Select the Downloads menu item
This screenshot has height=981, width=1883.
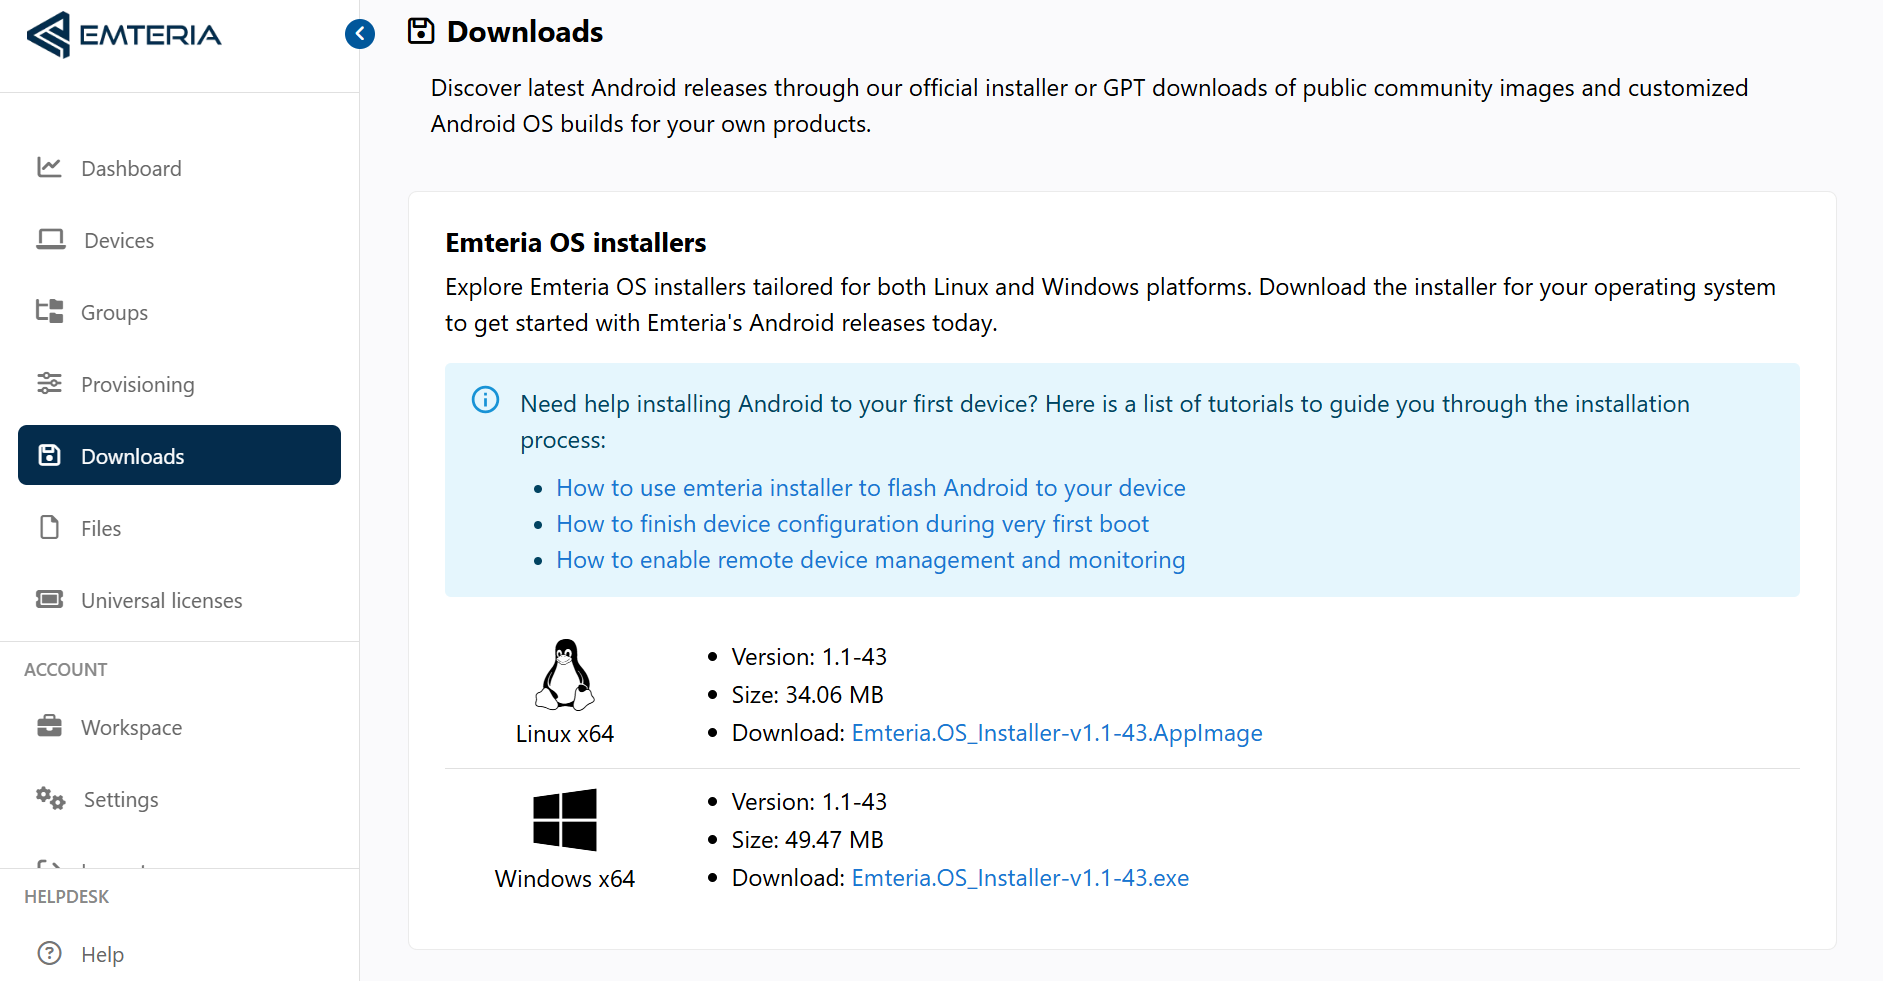point(179,455)
